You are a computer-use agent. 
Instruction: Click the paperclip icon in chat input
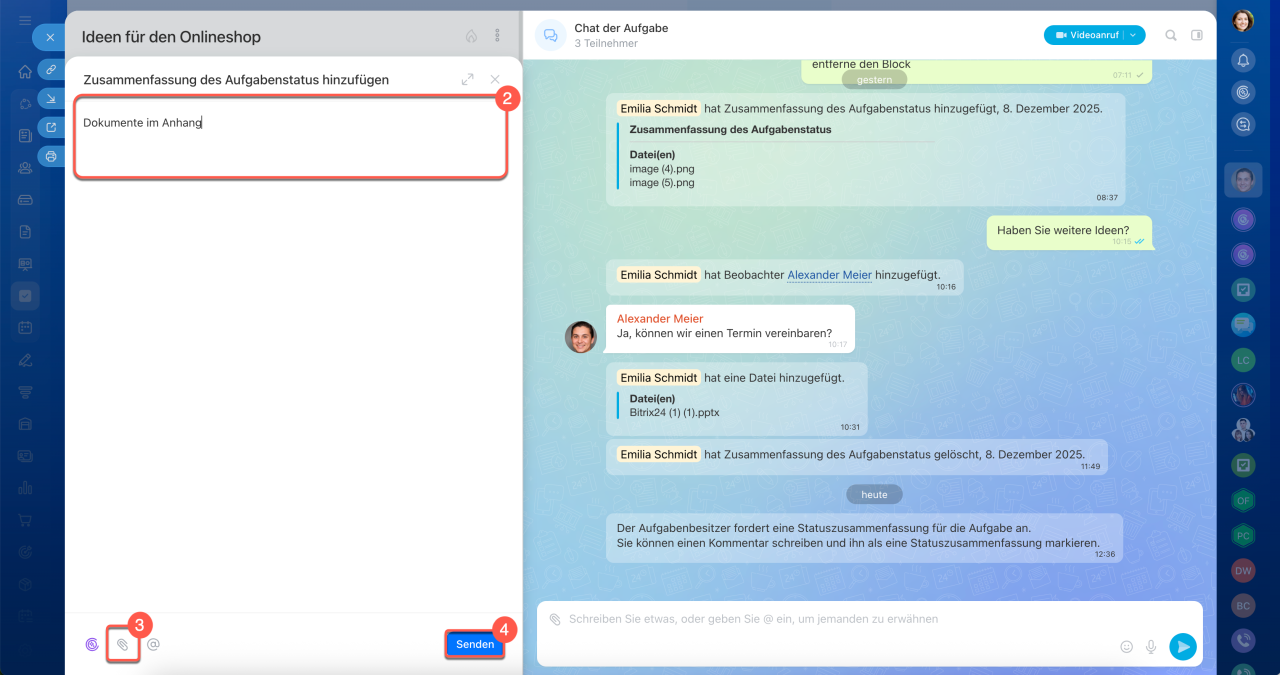555,619
